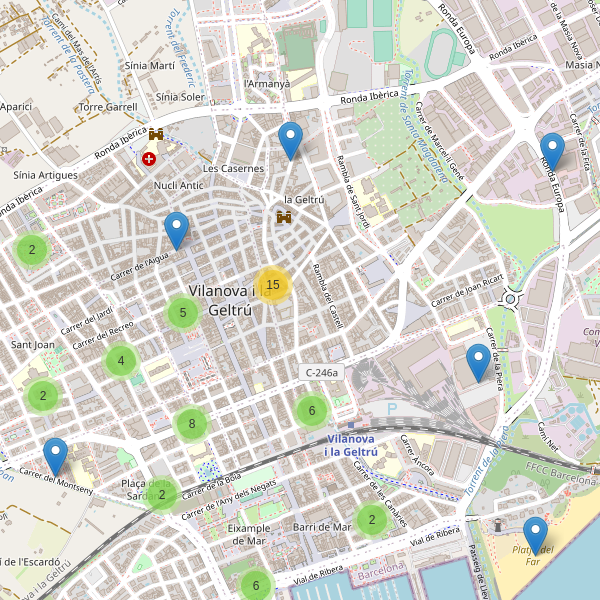600x600 pixels.
Task: Click the blue Vilanova i la Geltrú station label
Action: [351, 445]
